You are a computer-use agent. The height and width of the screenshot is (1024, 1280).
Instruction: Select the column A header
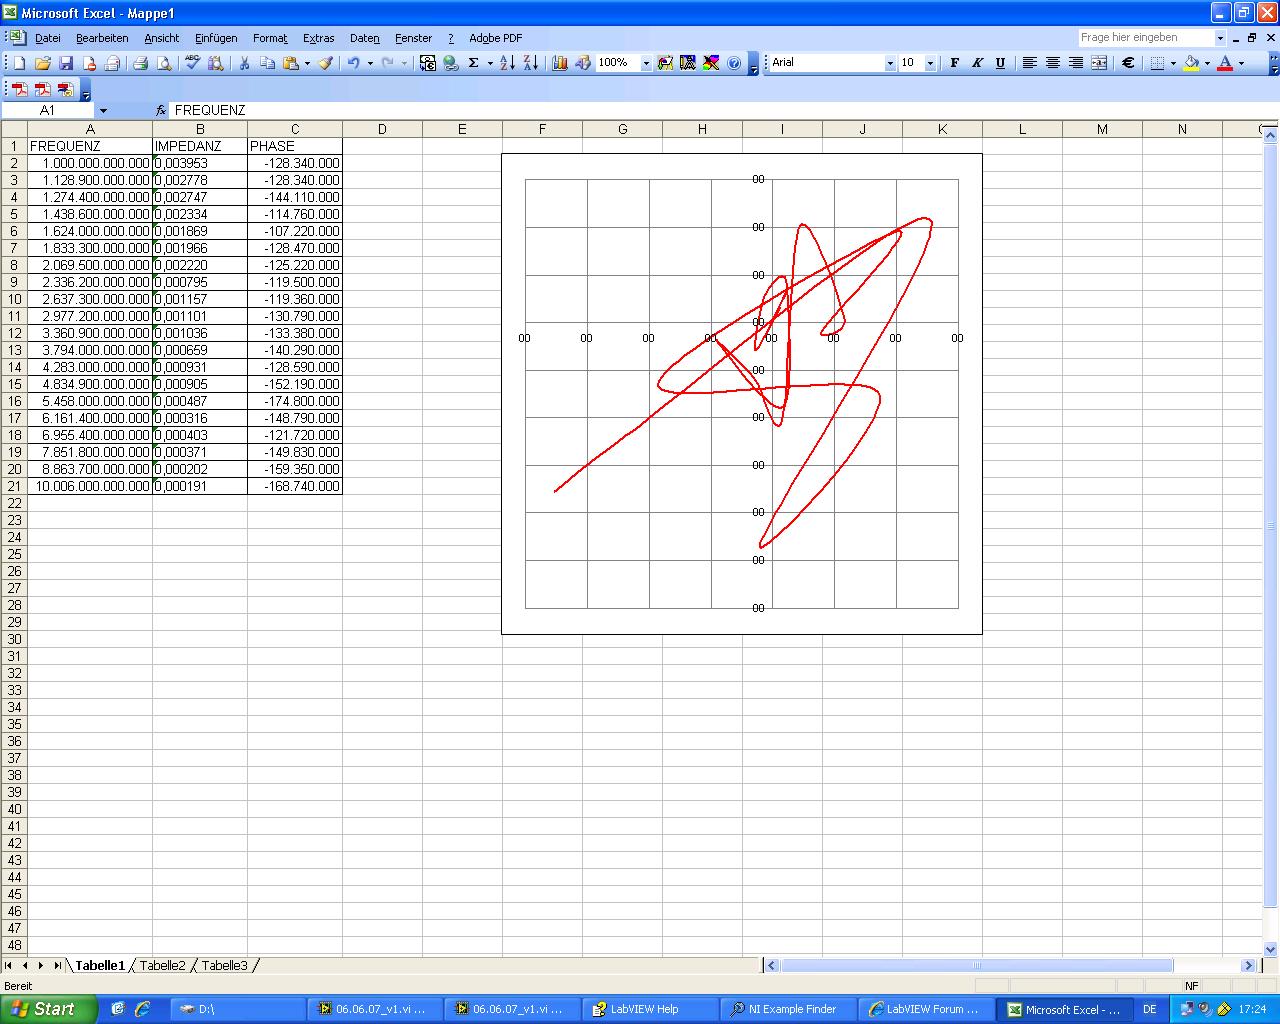90,129
